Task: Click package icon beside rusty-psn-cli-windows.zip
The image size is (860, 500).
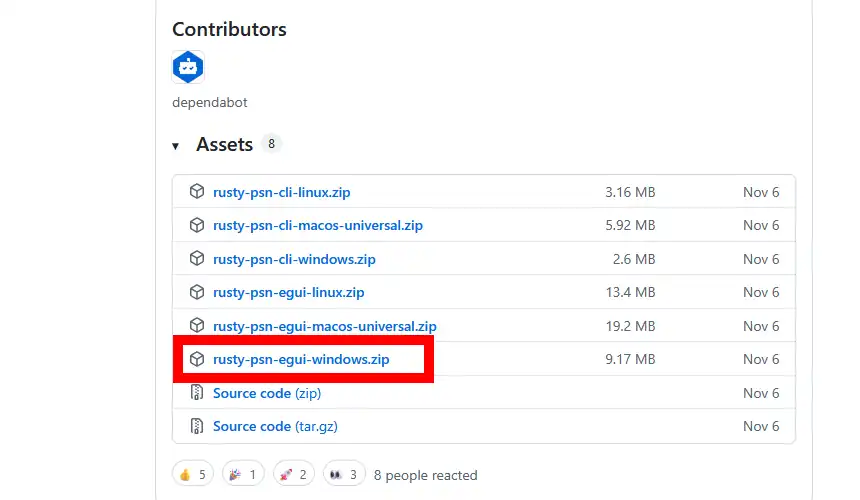Action: click(197, 259)
